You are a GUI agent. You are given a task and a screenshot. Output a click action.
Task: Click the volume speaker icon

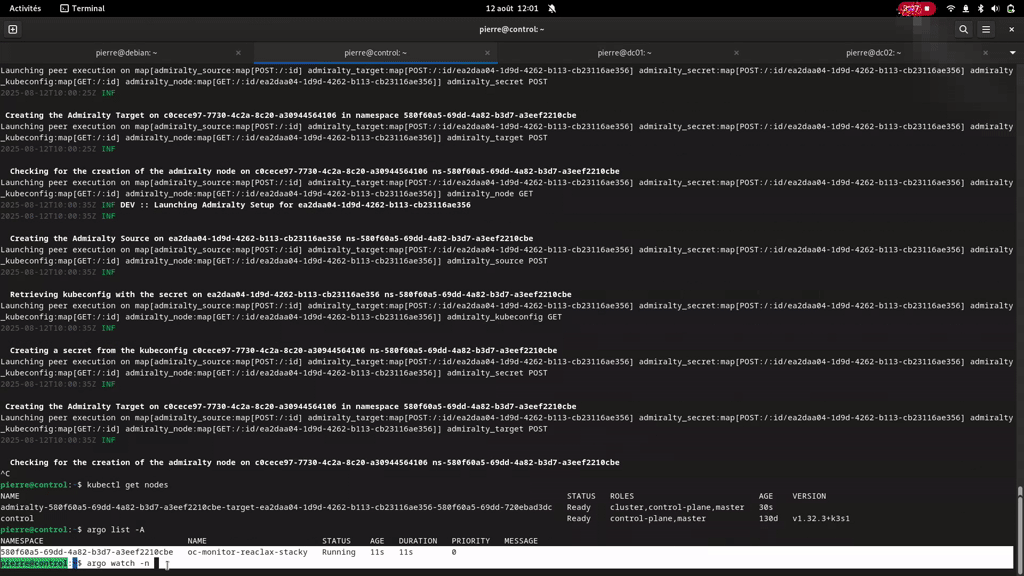pyautogui.click(x=994, y=8)
